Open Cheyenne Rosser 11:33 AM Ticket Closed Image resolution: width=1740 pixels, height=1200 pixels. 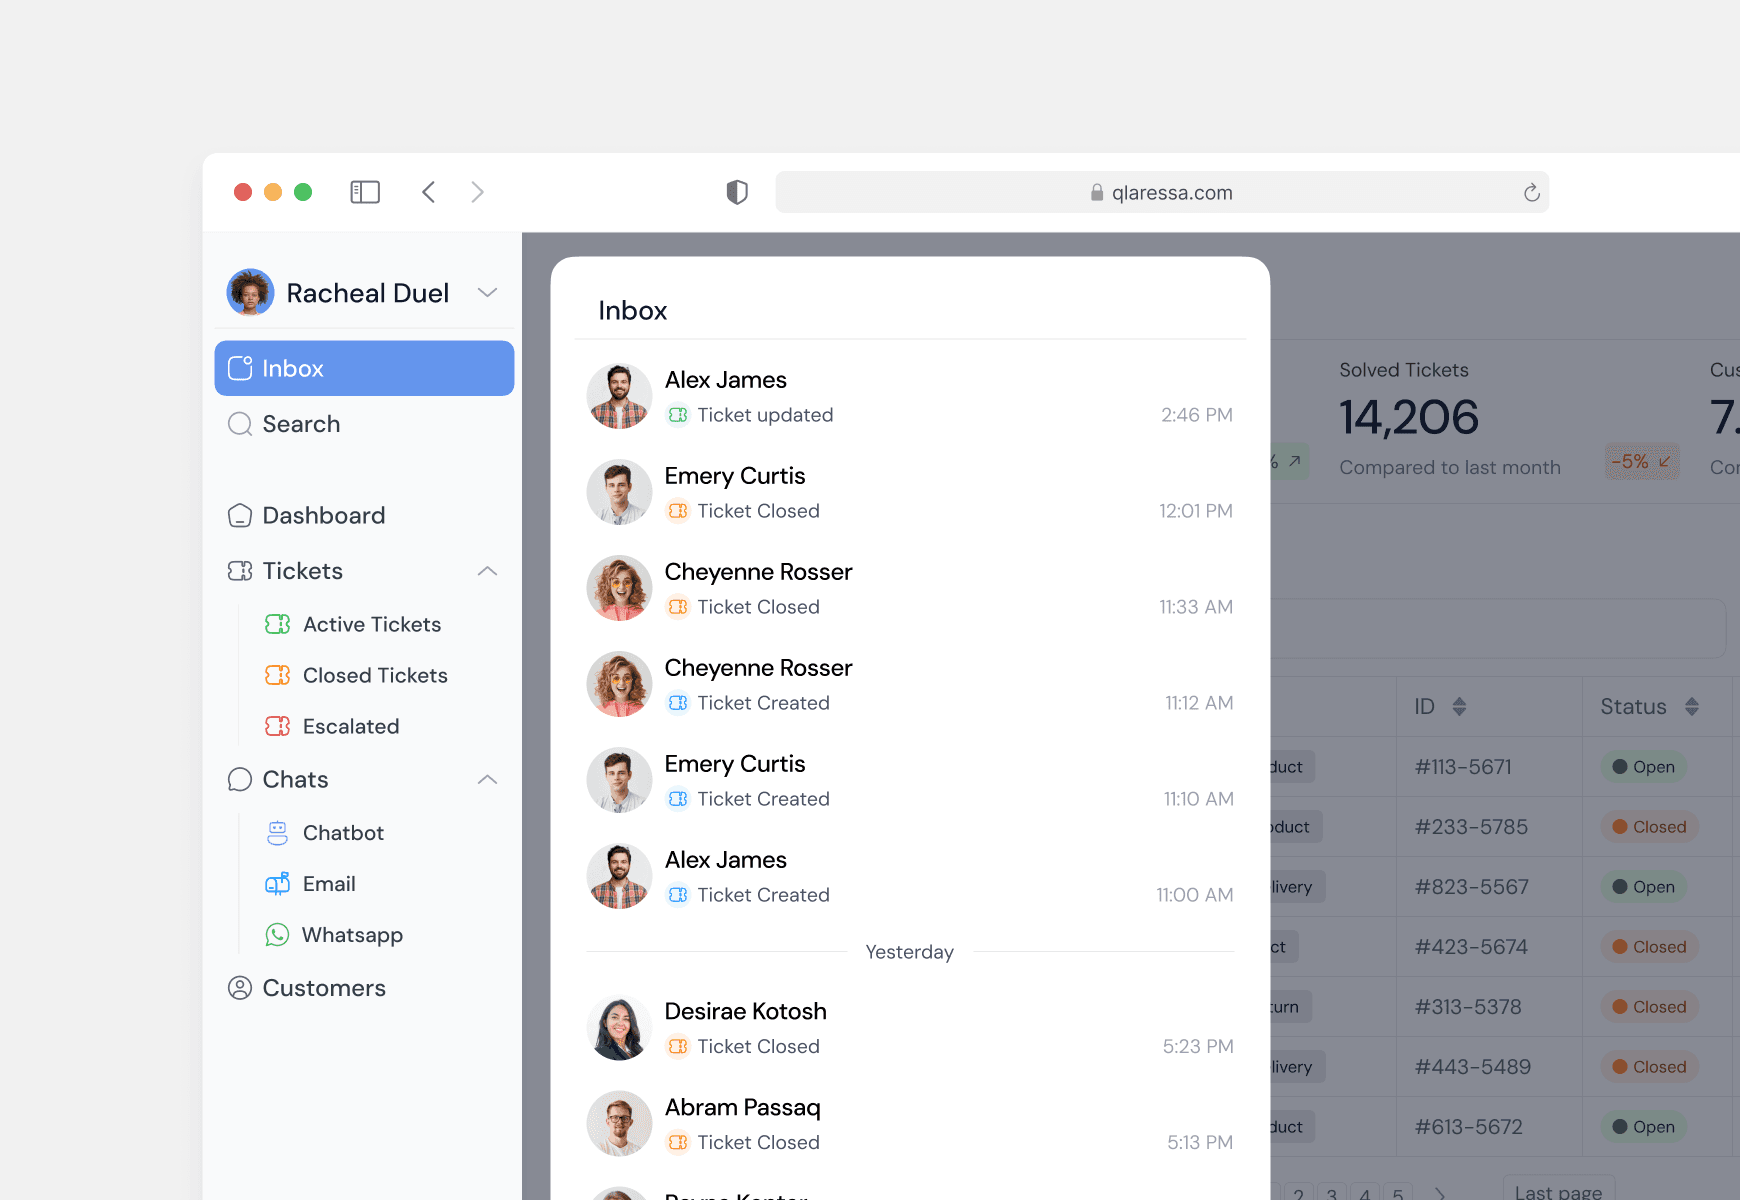[909, 588]
